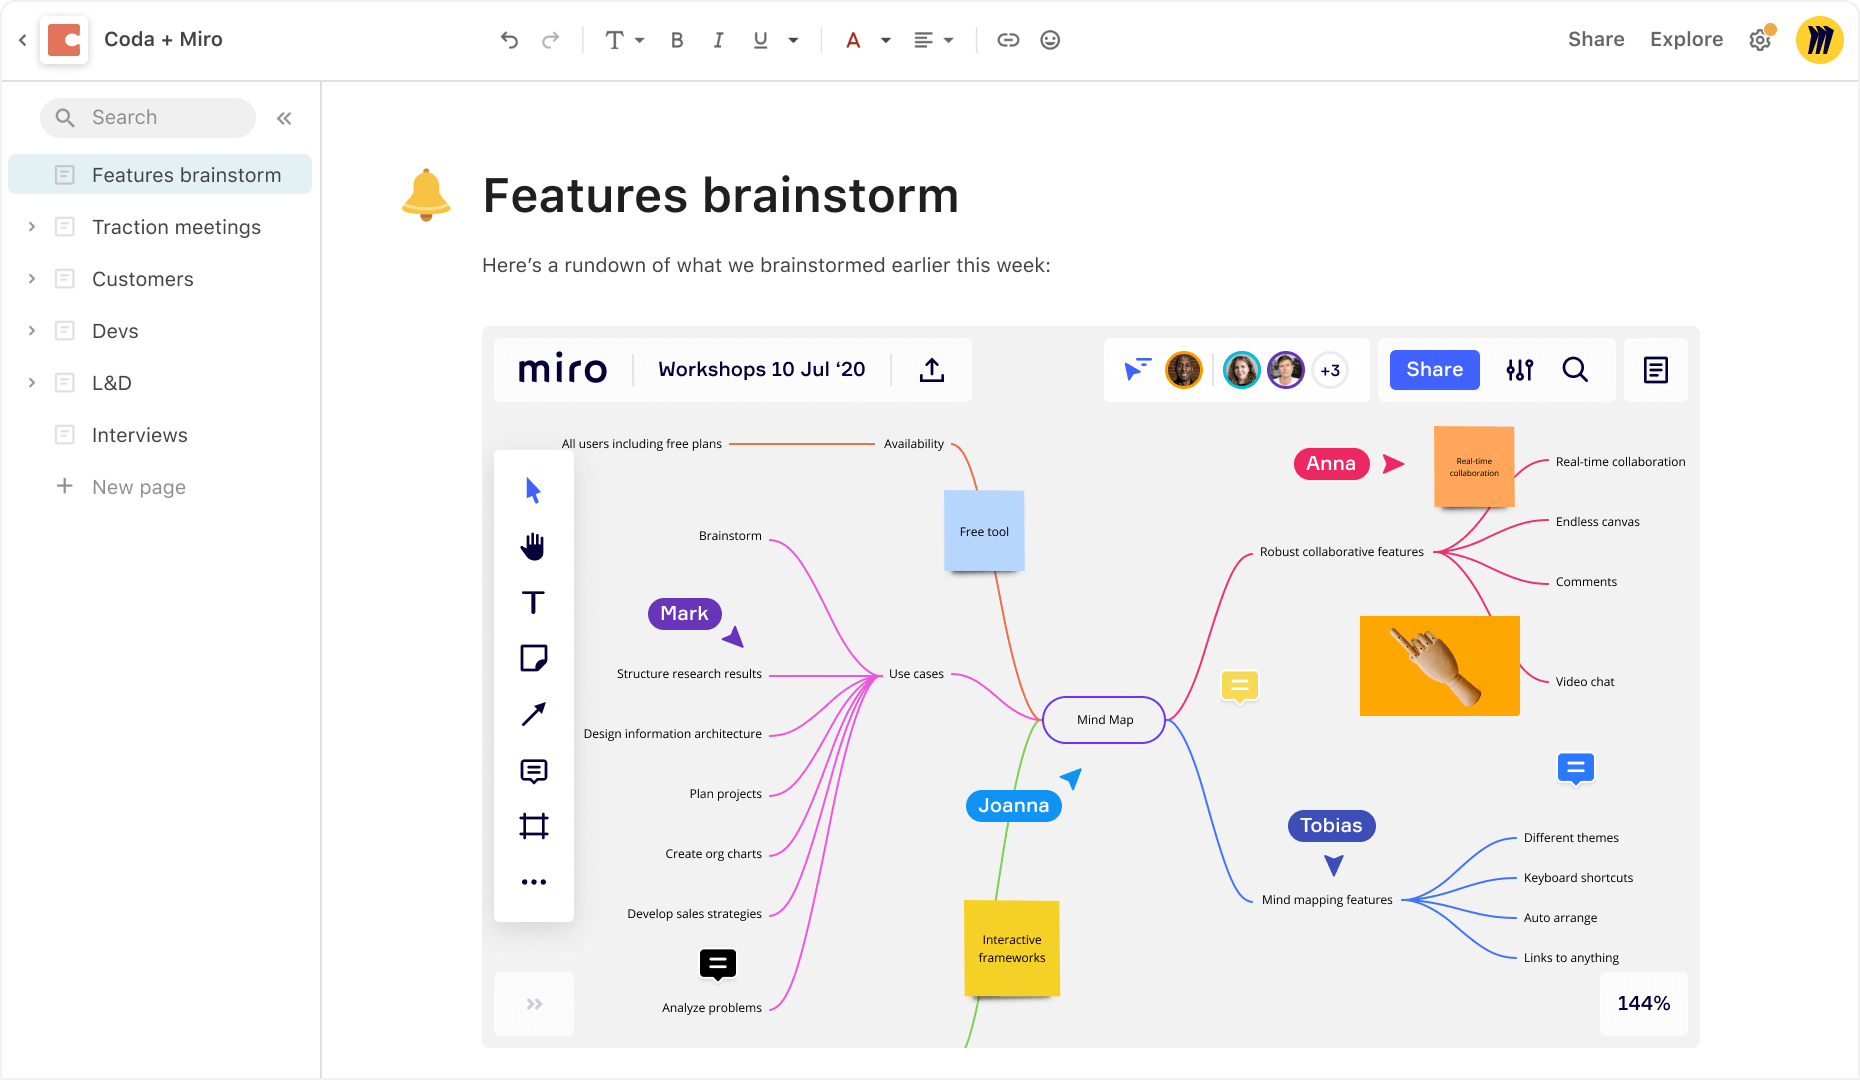The width and height of the screenshot is (1860, 1080).
Task: Open the Traction meetings page
Action: (176, 227)
